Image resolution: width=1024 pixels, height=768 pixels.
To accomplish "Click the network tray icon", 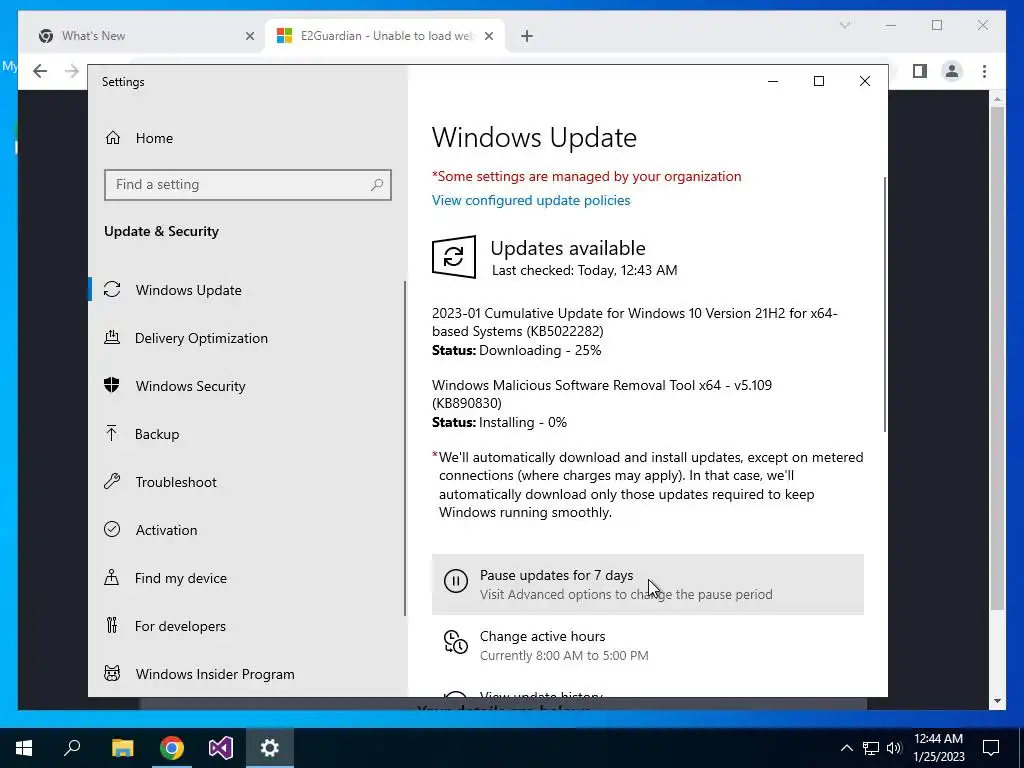I will tap(871, 748).
